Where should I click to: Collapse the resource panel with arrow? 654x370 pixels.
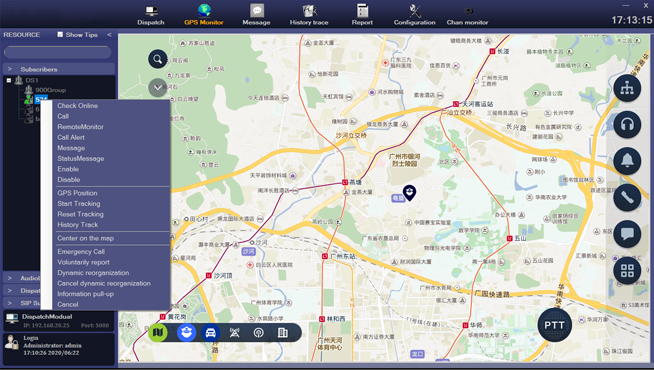click(109, 35)
